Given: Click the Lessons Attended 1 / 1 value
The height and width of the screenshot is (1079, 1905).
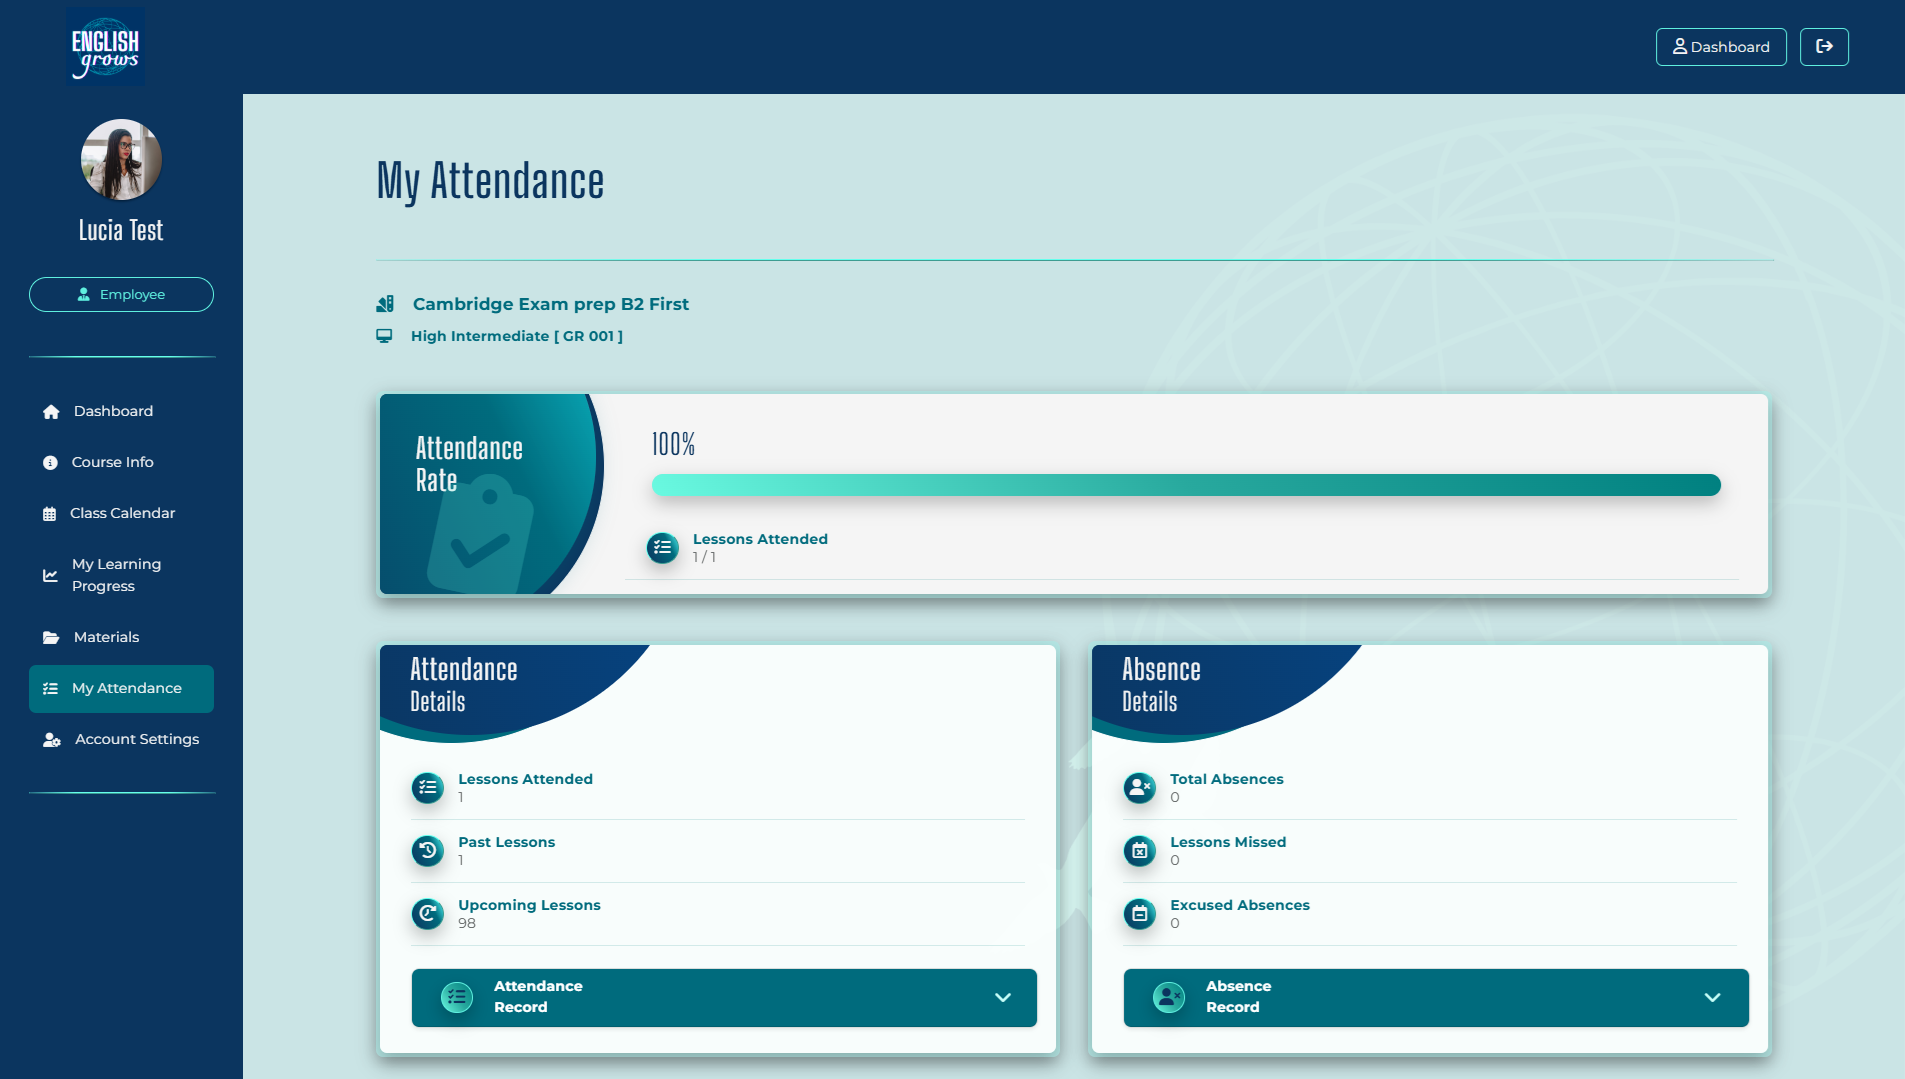Looking at the screenshot, I should tap(704, 557).
